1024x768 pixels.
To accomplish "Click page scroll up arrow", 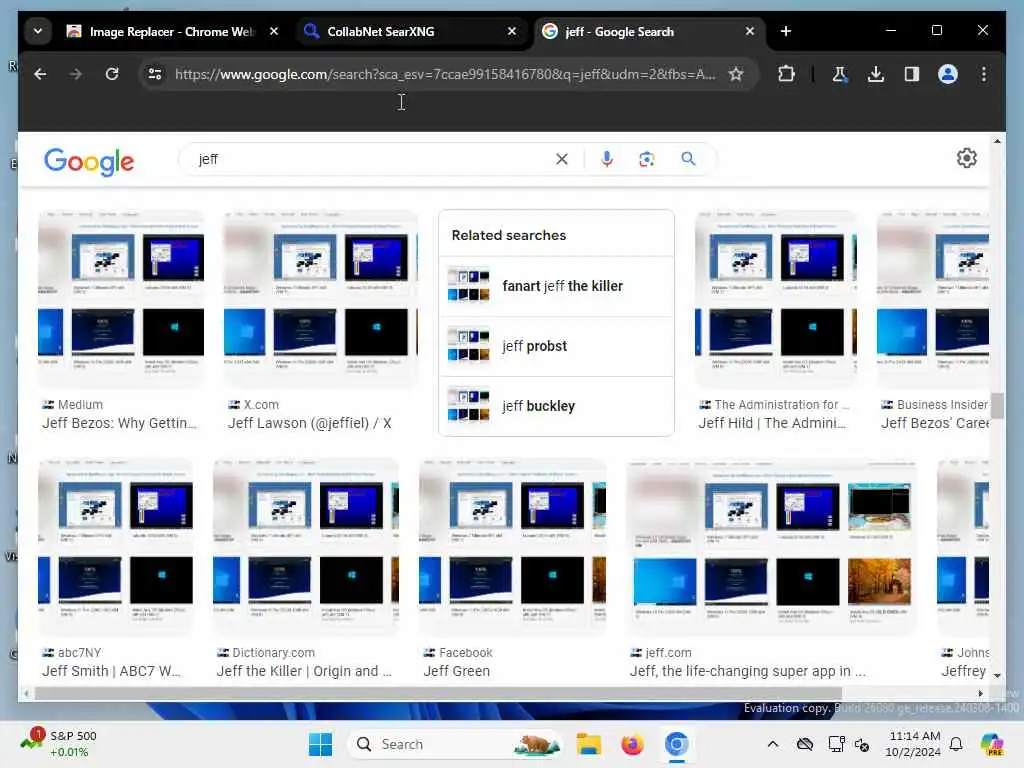I will point(997,141).
